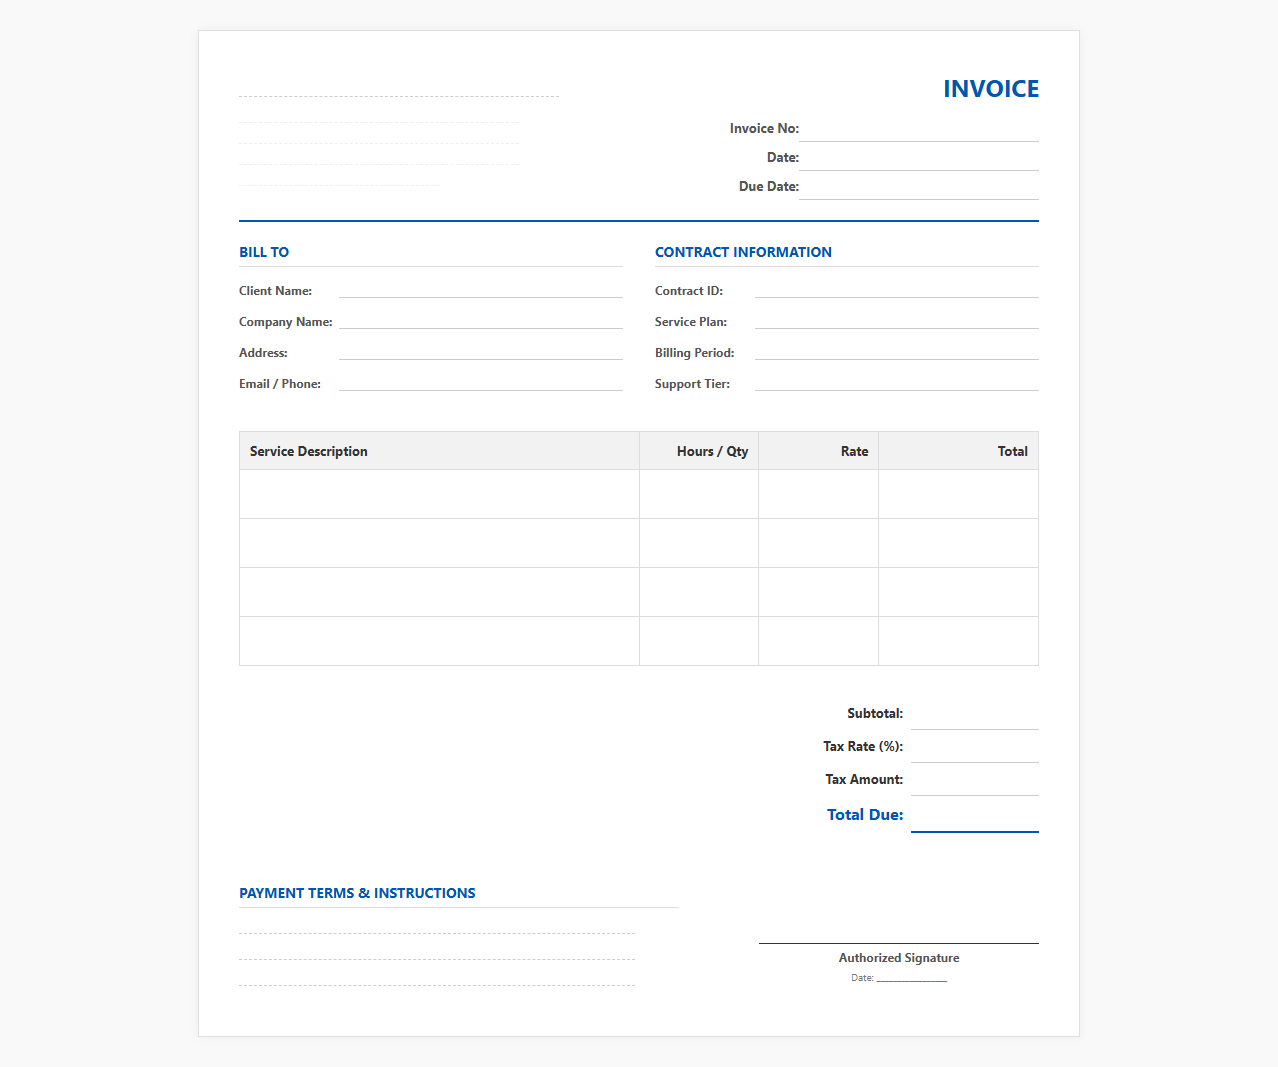Click the Subtotal field
1278x1067 pixels.
coord(975,714)
